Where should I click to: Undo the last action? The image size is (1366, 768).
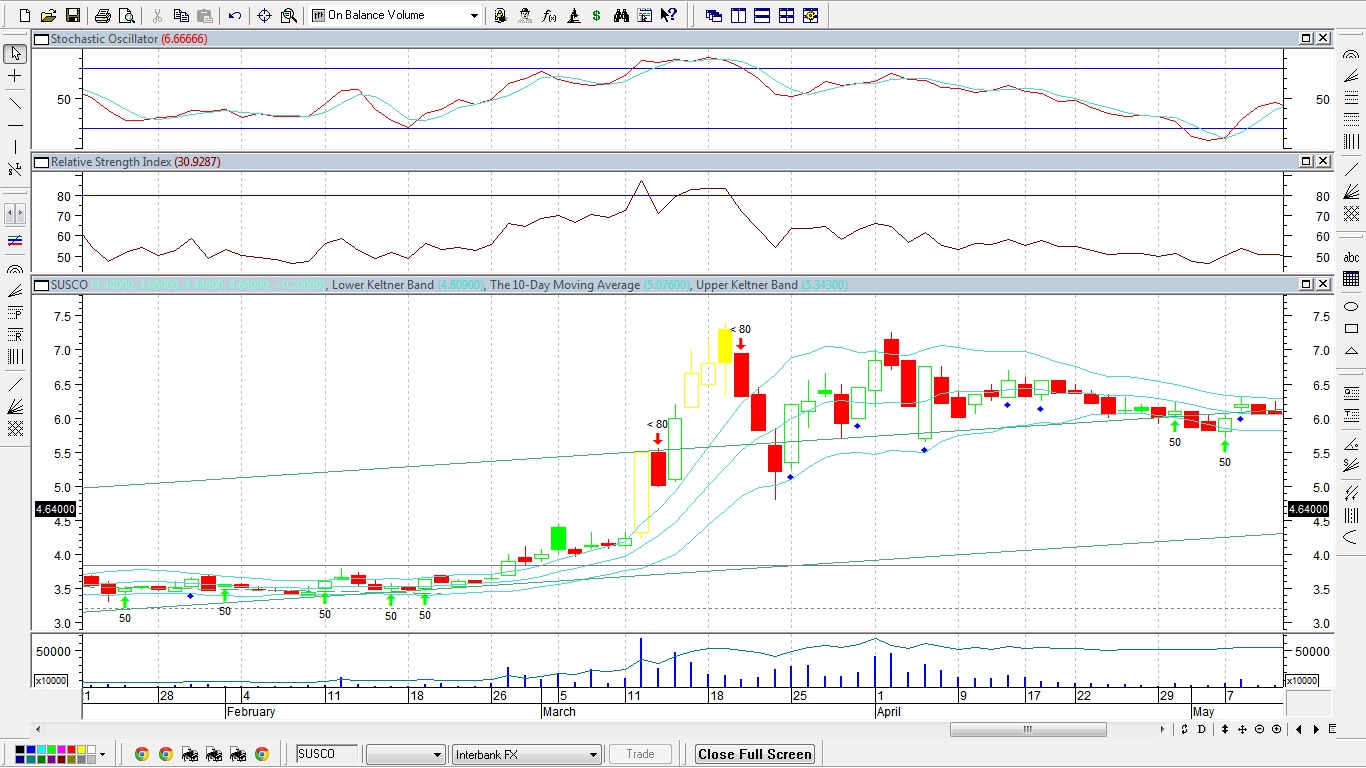[x=235, y=15]
